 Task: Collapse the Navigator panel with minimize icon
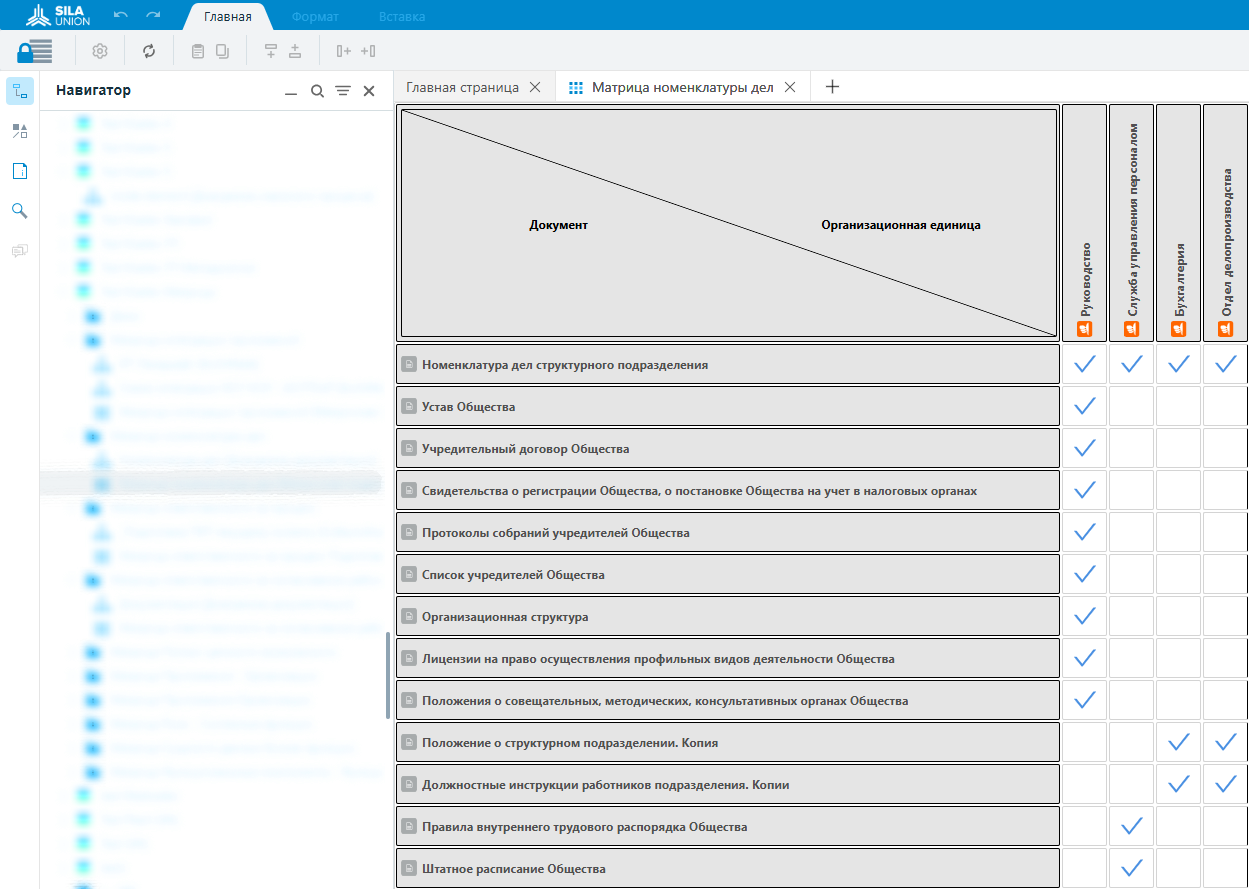(x=291, y=91)
